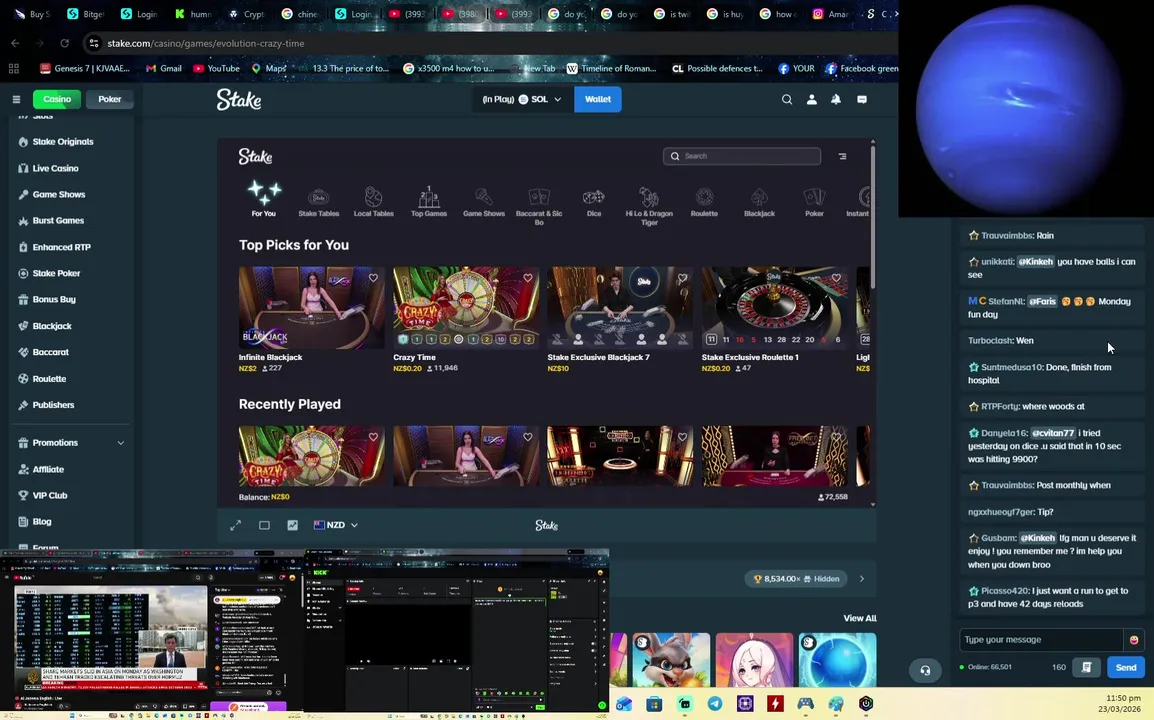
Task: Enter fullscreen mode for the game
Action: tap(236, 525)
